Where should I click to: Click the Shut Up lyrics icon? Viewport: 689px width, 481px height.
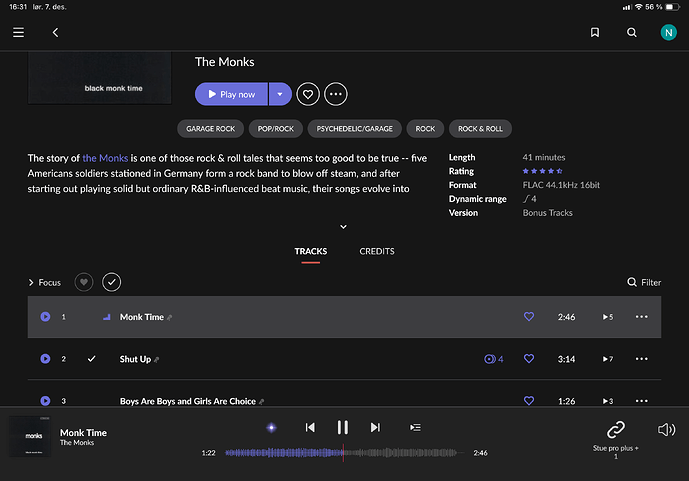[x=156, y=360]
